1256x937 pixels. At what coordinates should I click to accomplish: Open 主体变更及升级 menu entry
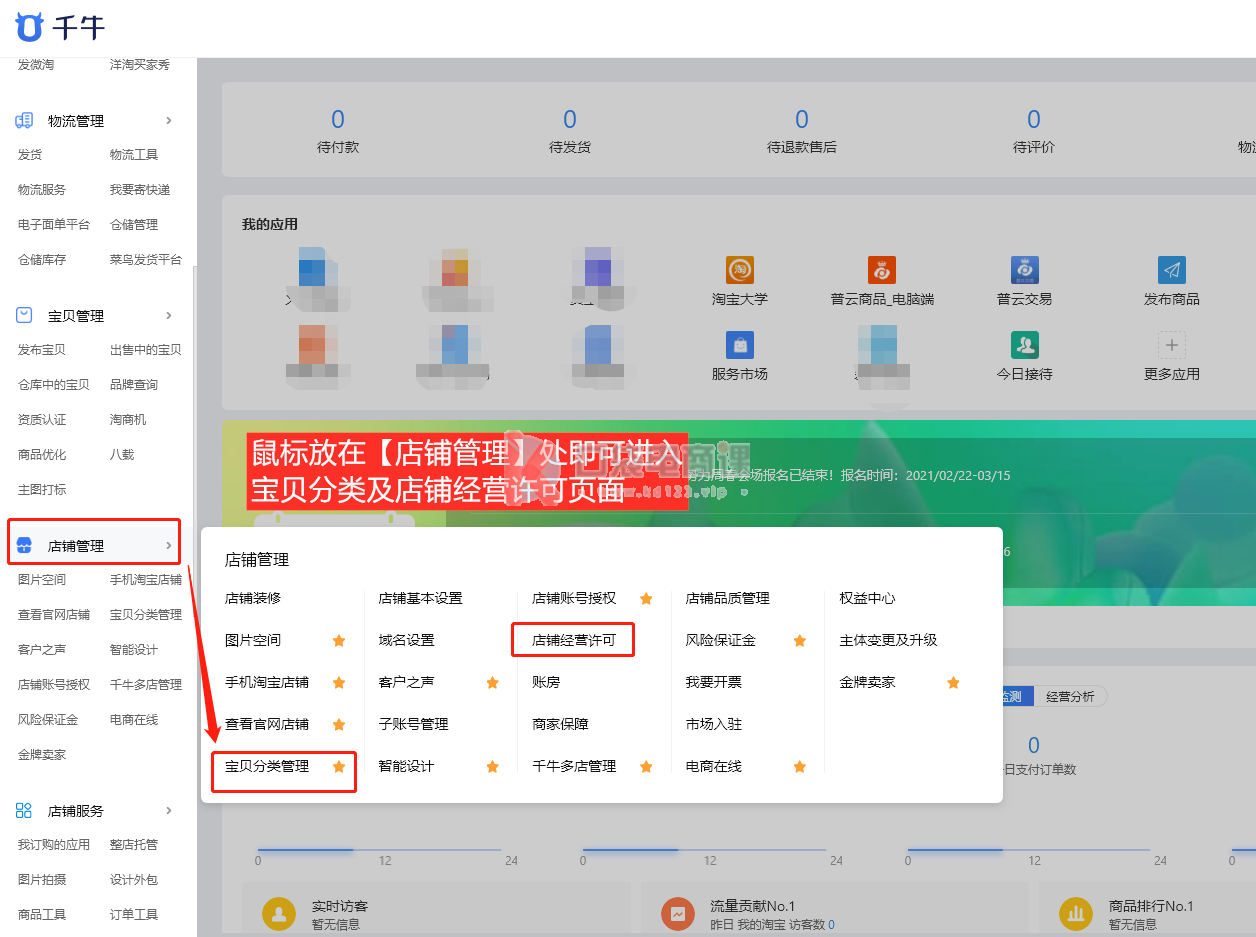click(x=888, y=640)
